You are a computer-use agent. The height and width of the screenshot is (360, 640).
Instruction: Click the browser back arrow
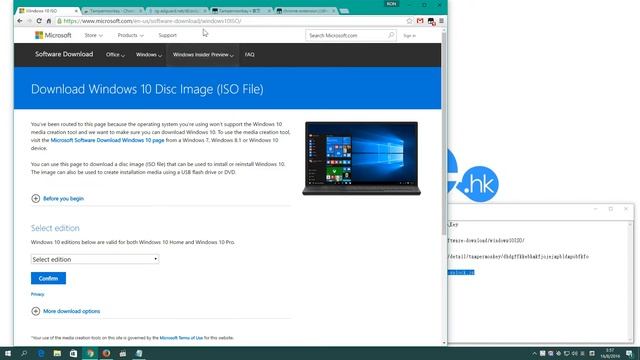pos(20,21)
